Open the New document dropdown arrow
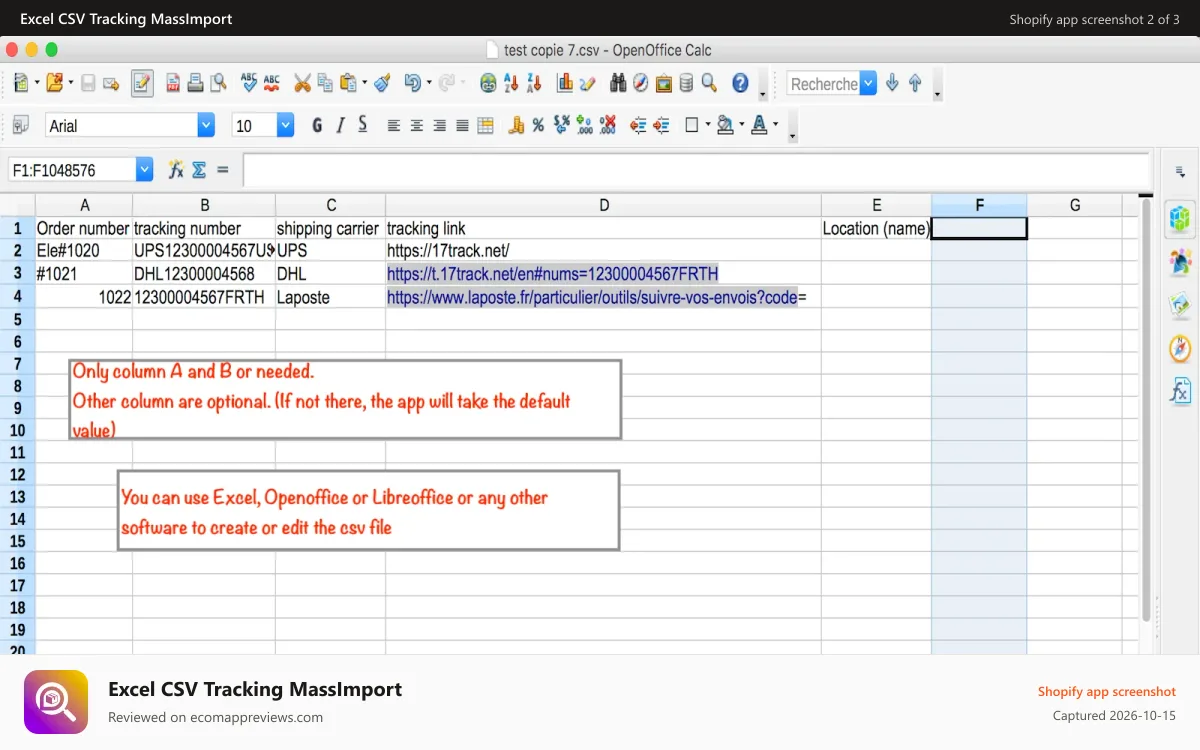 pyautogui.click(x=36, y=83)
